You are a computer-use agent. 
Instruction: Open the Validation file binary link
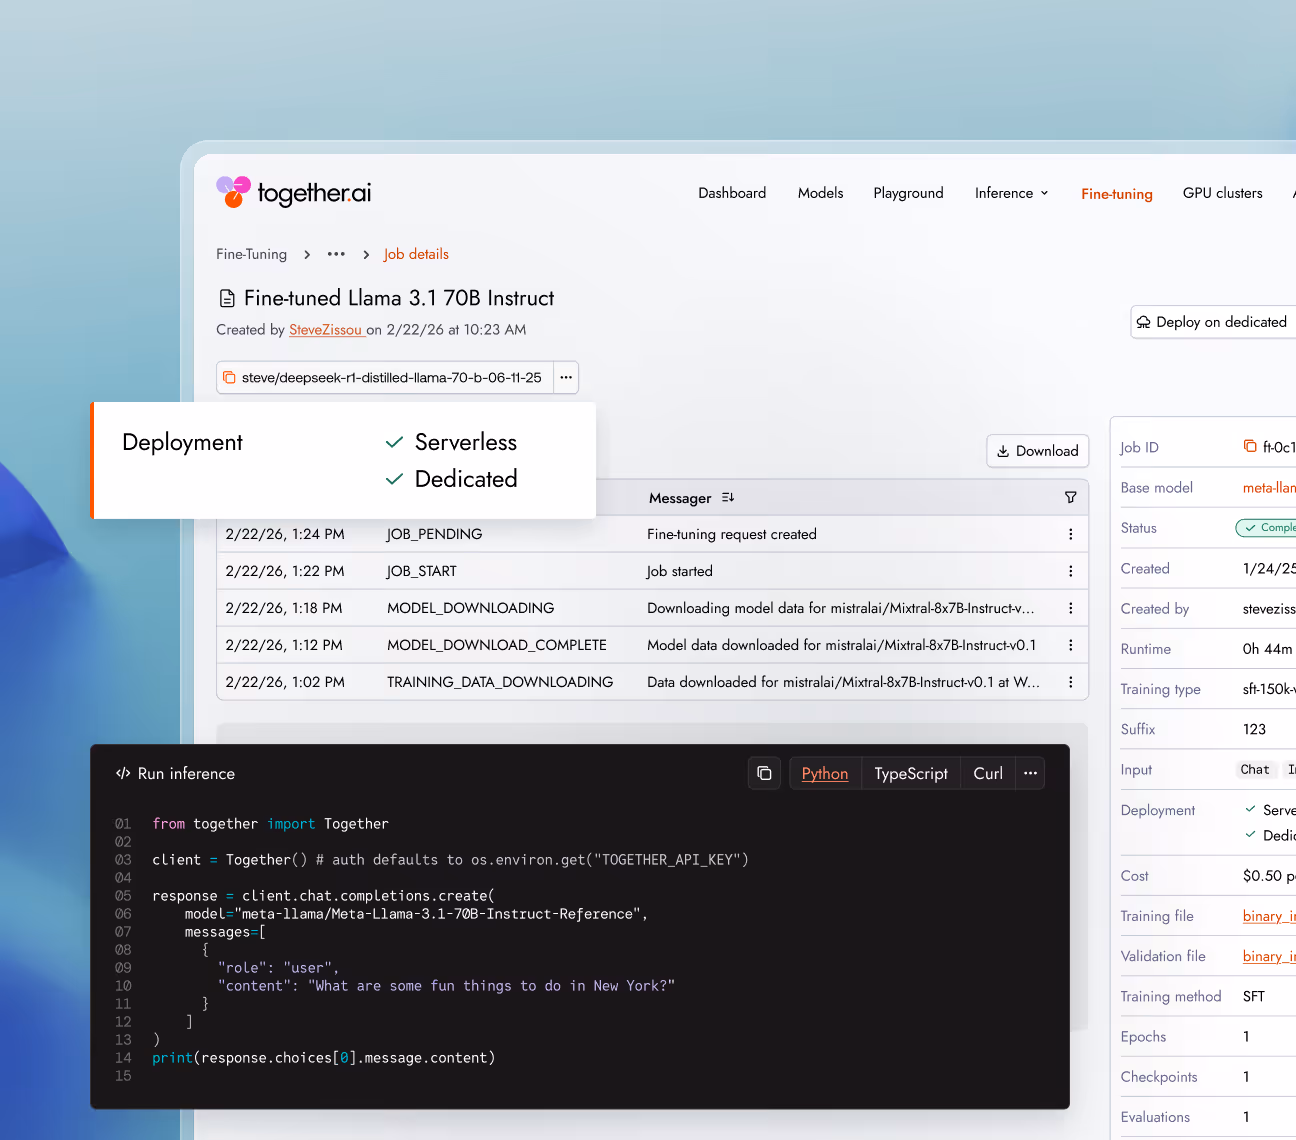coord(1269,956)
